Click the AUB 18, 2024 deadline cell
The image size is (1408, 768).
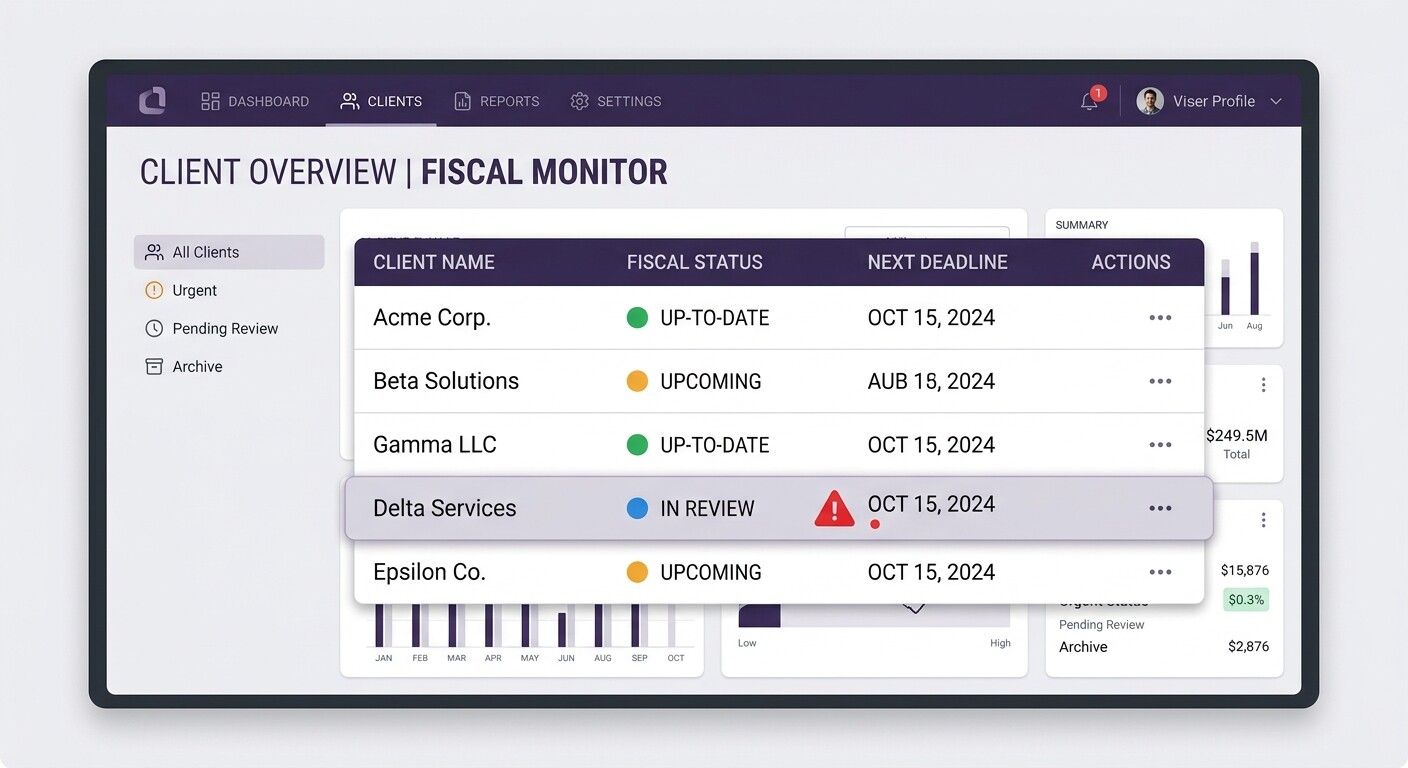click(931, 381)
